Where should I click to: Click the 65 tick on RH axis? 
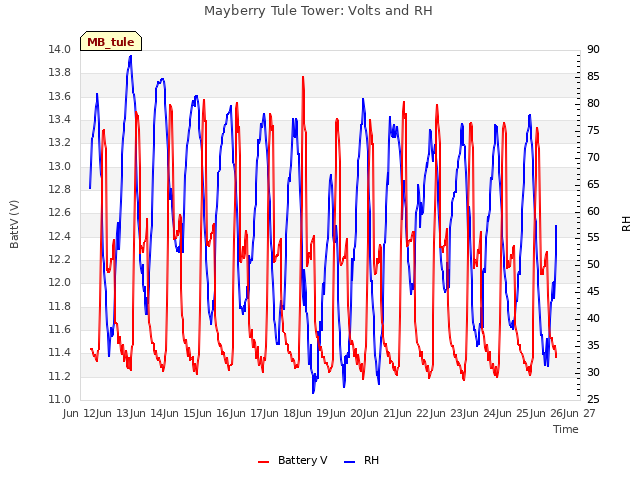point(593,184)
